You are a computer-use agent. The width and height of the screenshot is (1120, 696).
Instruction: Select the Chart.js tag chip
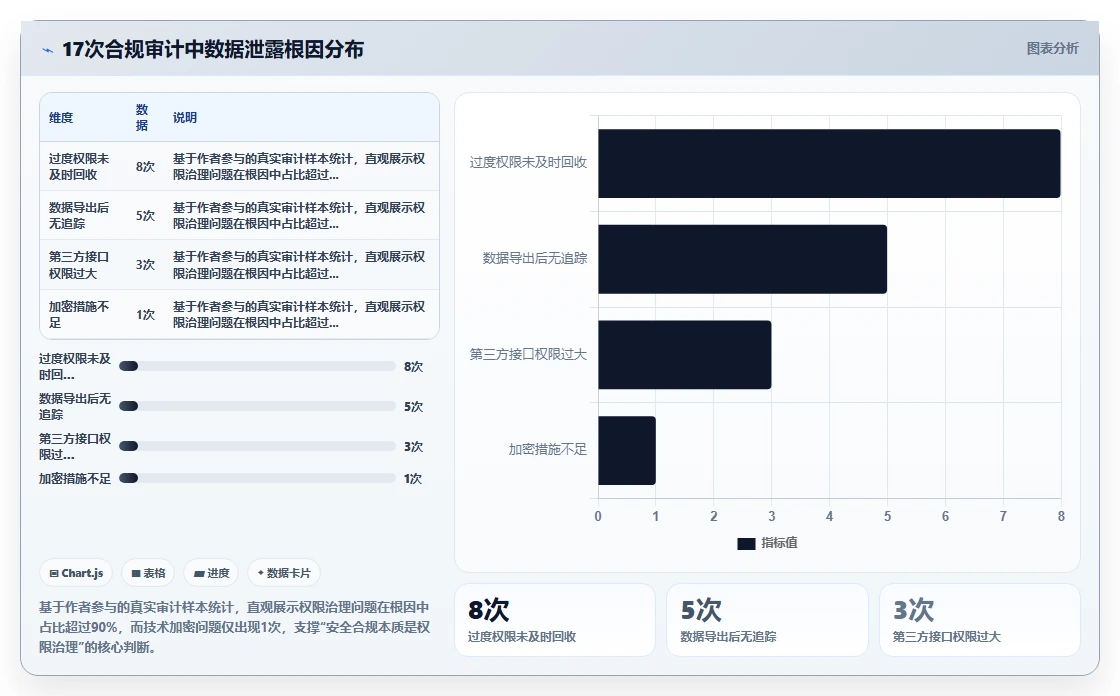tap(76, 573)
